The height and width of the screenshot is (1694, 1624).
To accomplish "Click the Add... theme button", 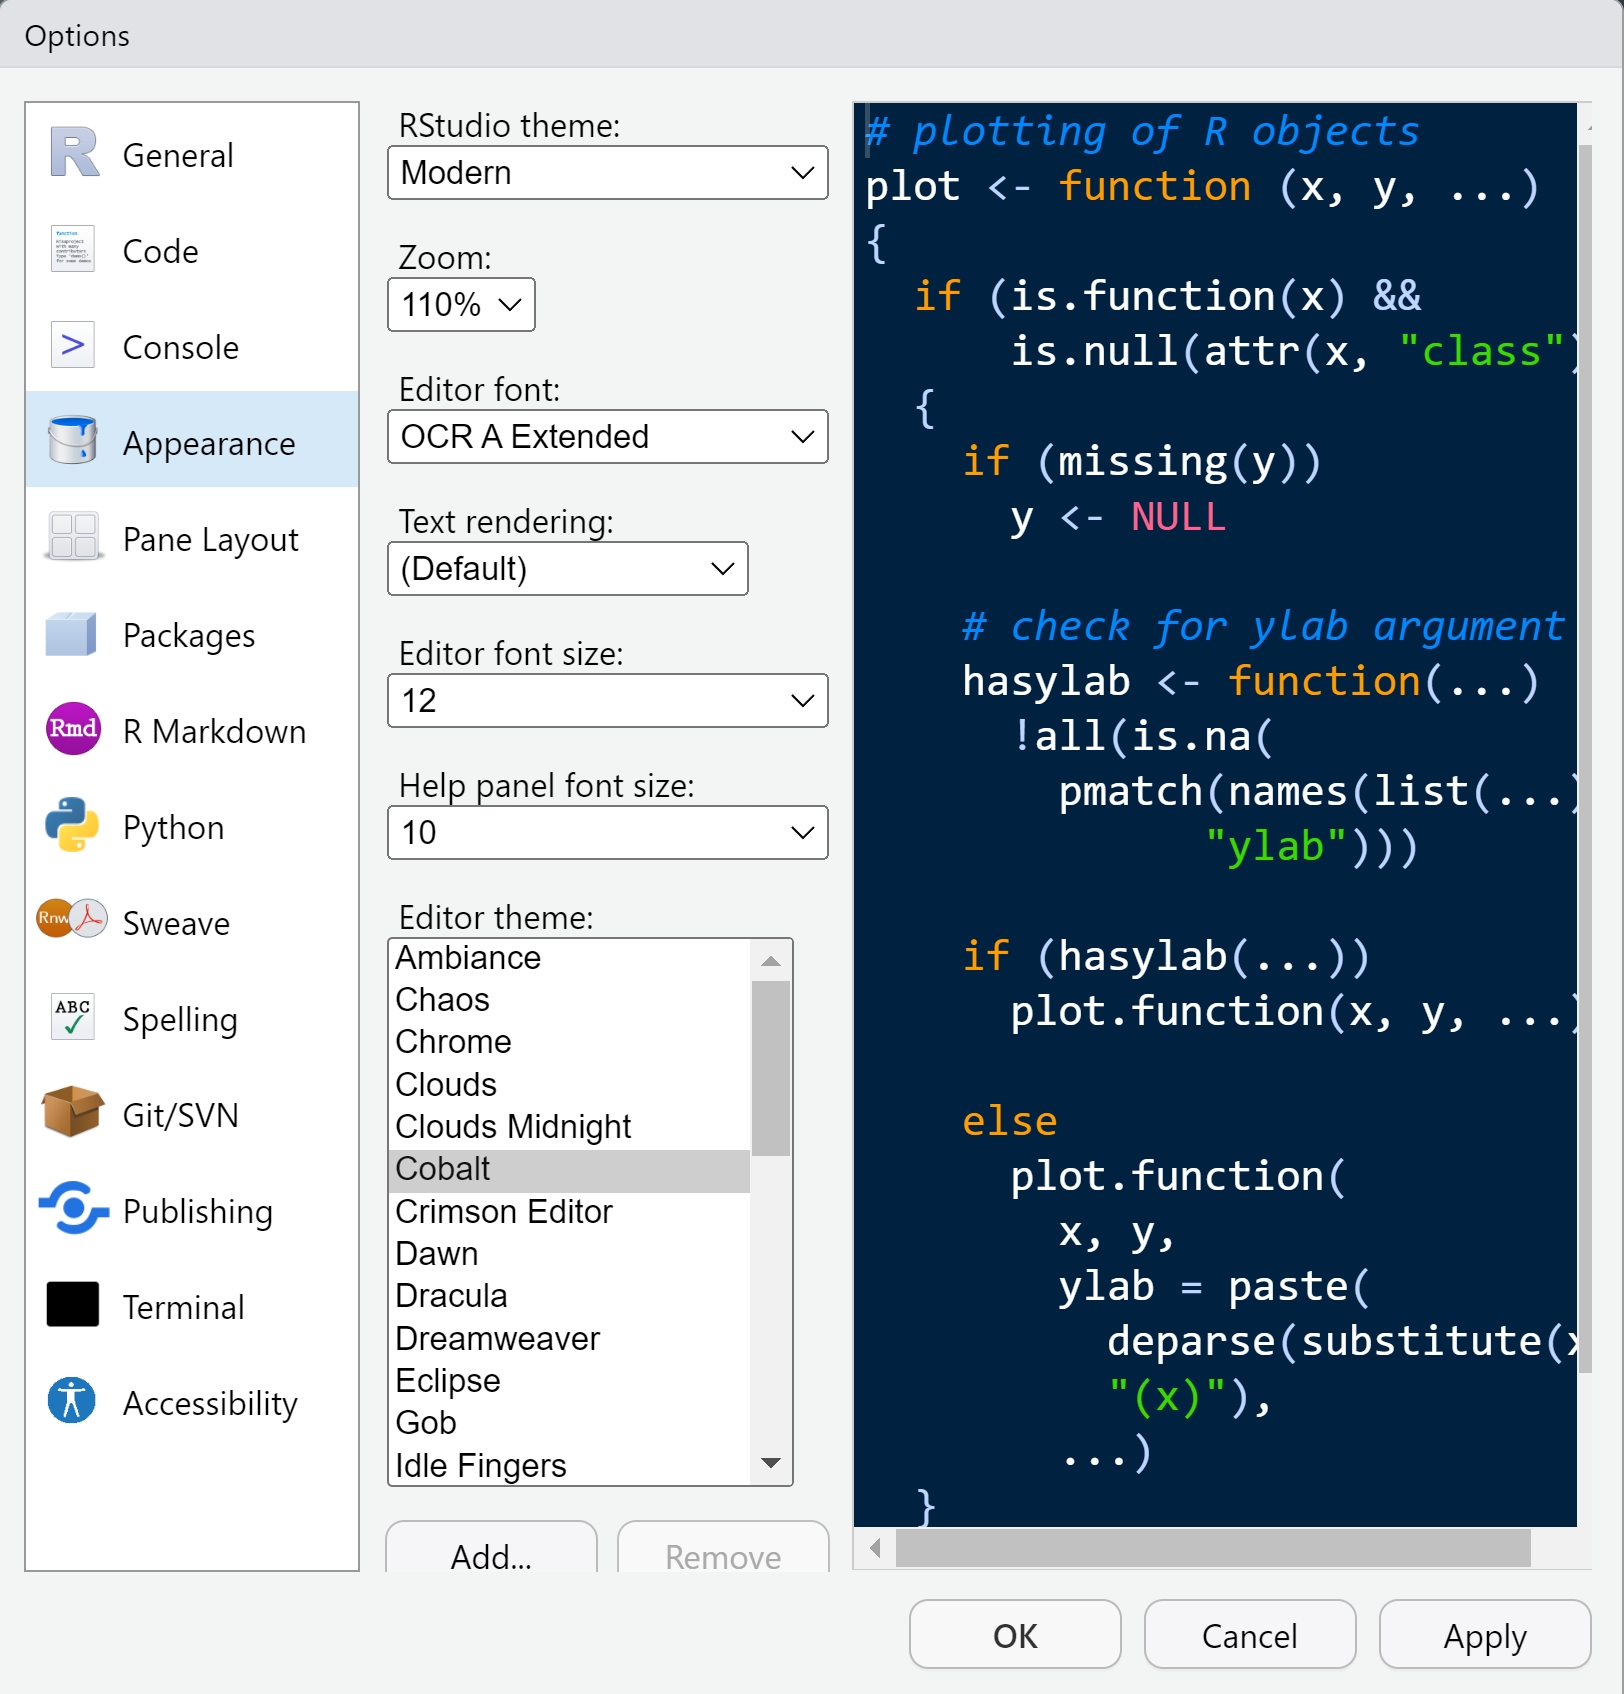I will tap(491, 1555).
